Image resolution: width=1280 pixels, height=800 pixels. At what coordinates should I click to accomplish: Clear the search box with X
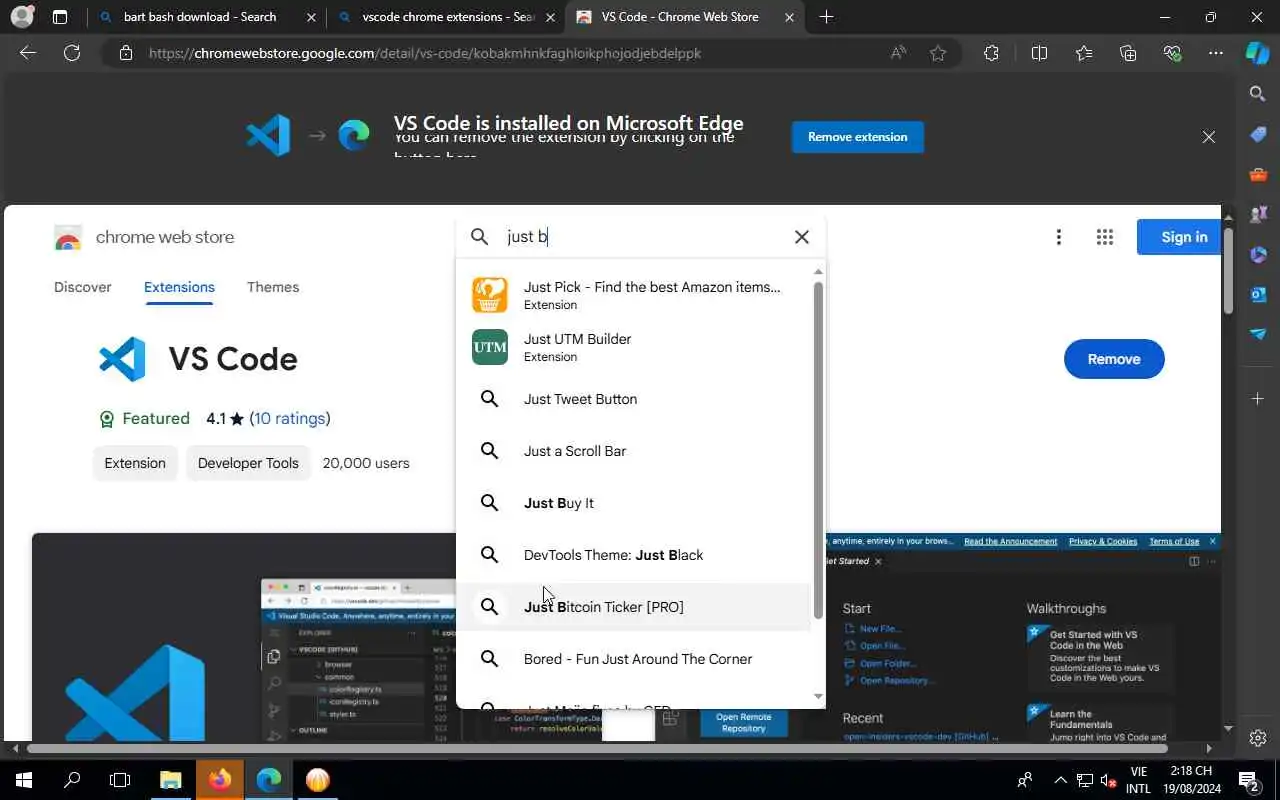click(802, 237)
